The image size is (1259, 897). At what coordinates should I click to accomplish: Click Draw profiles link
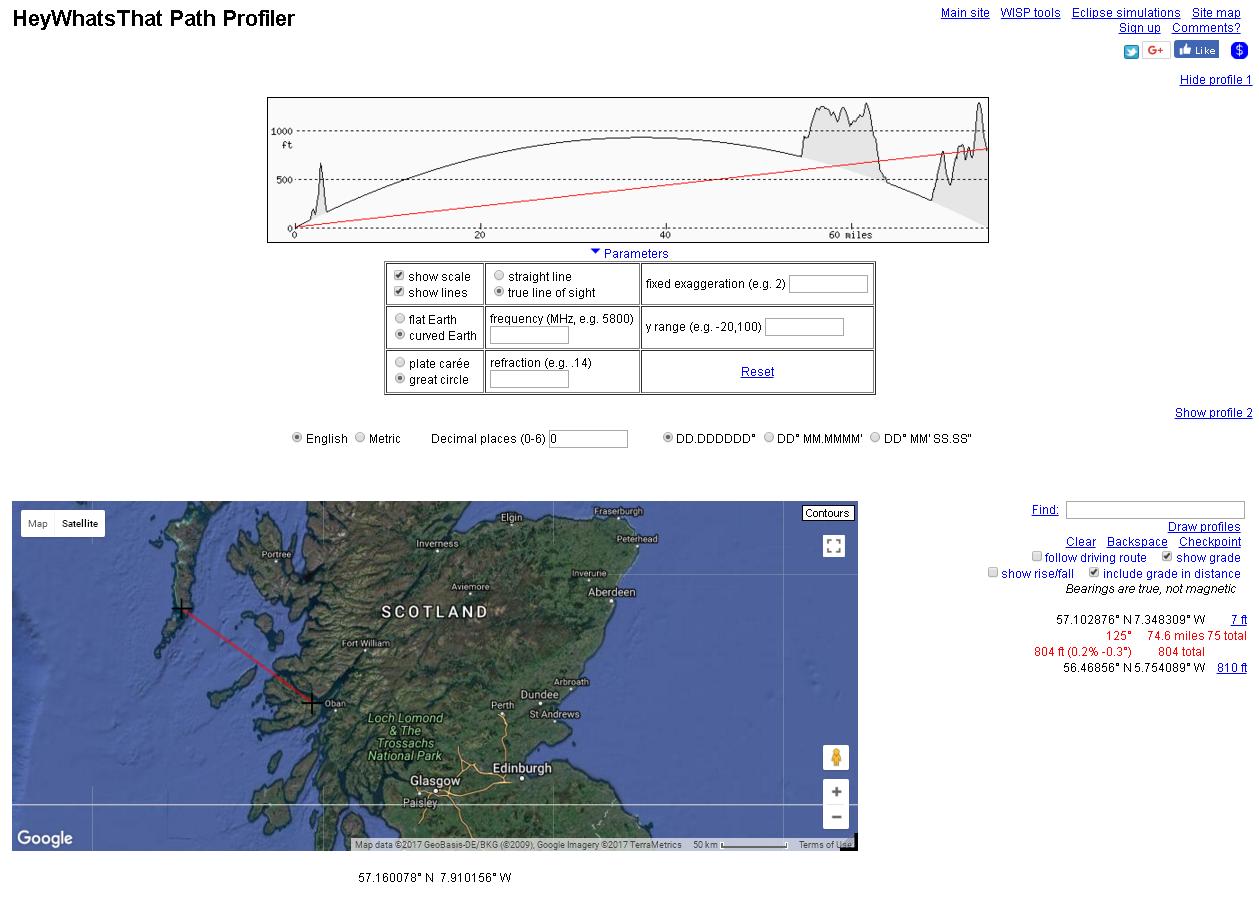(x=1204, y=527)
